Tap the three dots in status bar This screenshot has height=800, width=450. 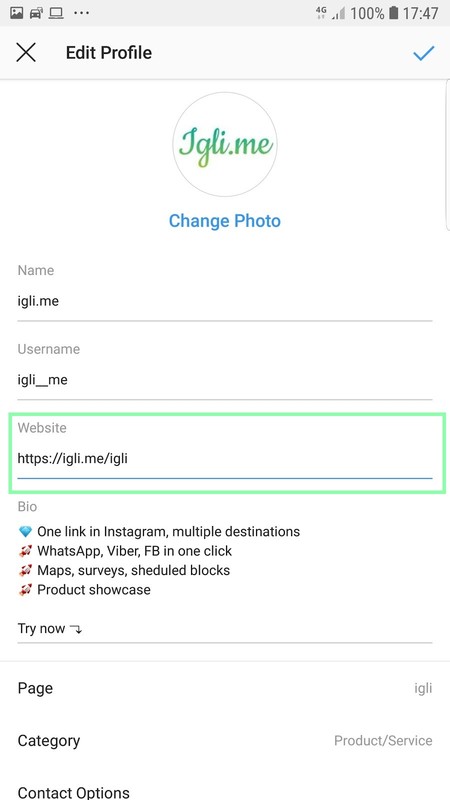(82, 13)
